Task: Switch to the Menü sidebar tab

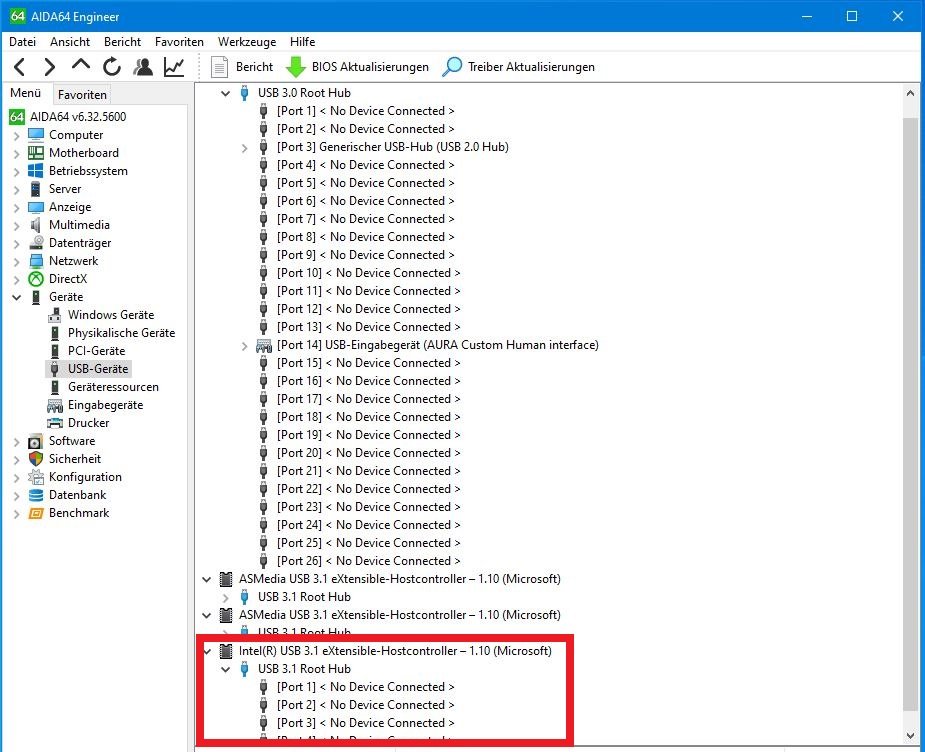Action: tap(26, 93)
